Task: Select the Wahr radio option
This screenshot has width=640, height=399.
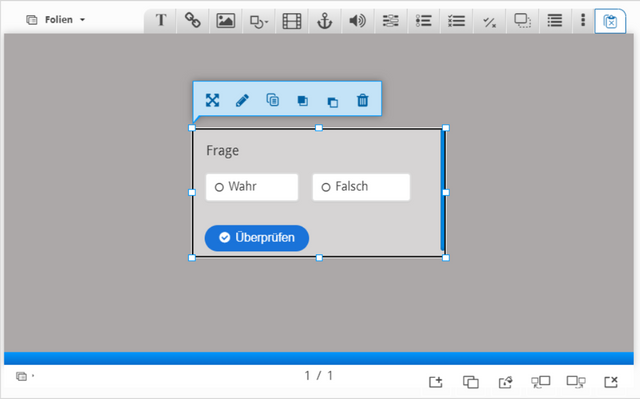Action: click(252, 187)
